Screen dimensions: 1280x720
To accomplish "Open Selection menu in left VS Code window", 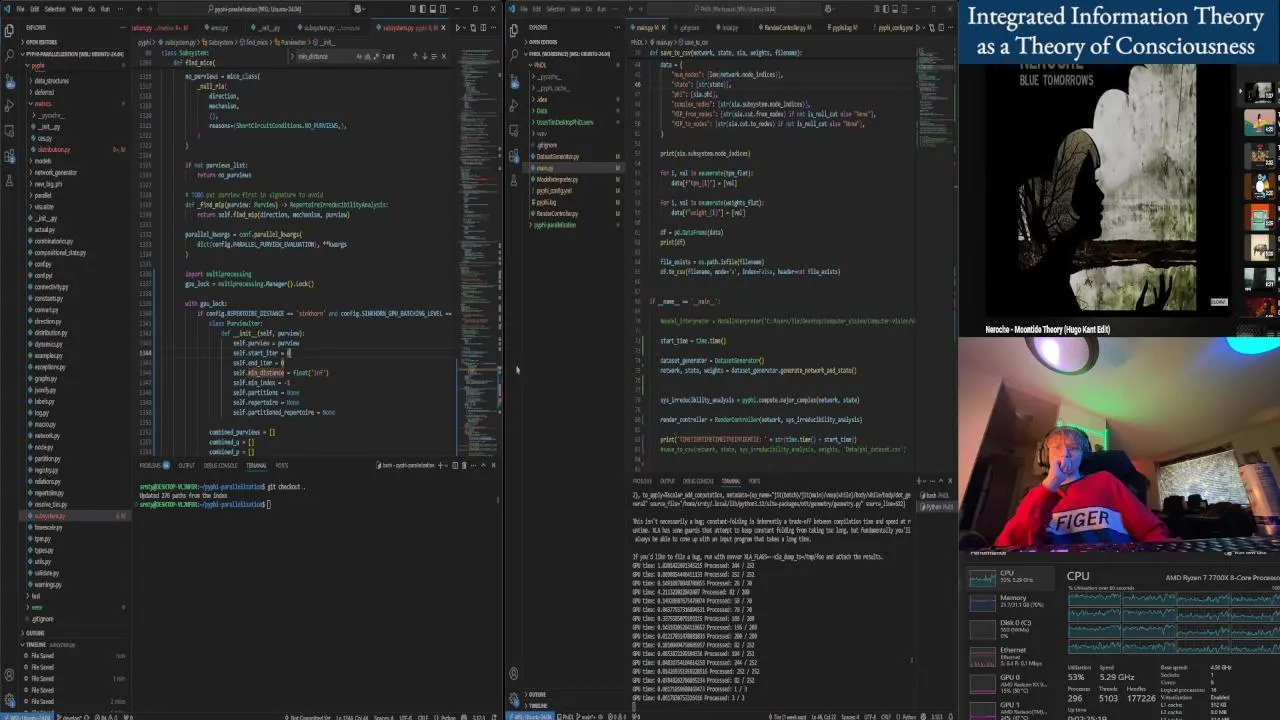I will click(x=55, y=9).
